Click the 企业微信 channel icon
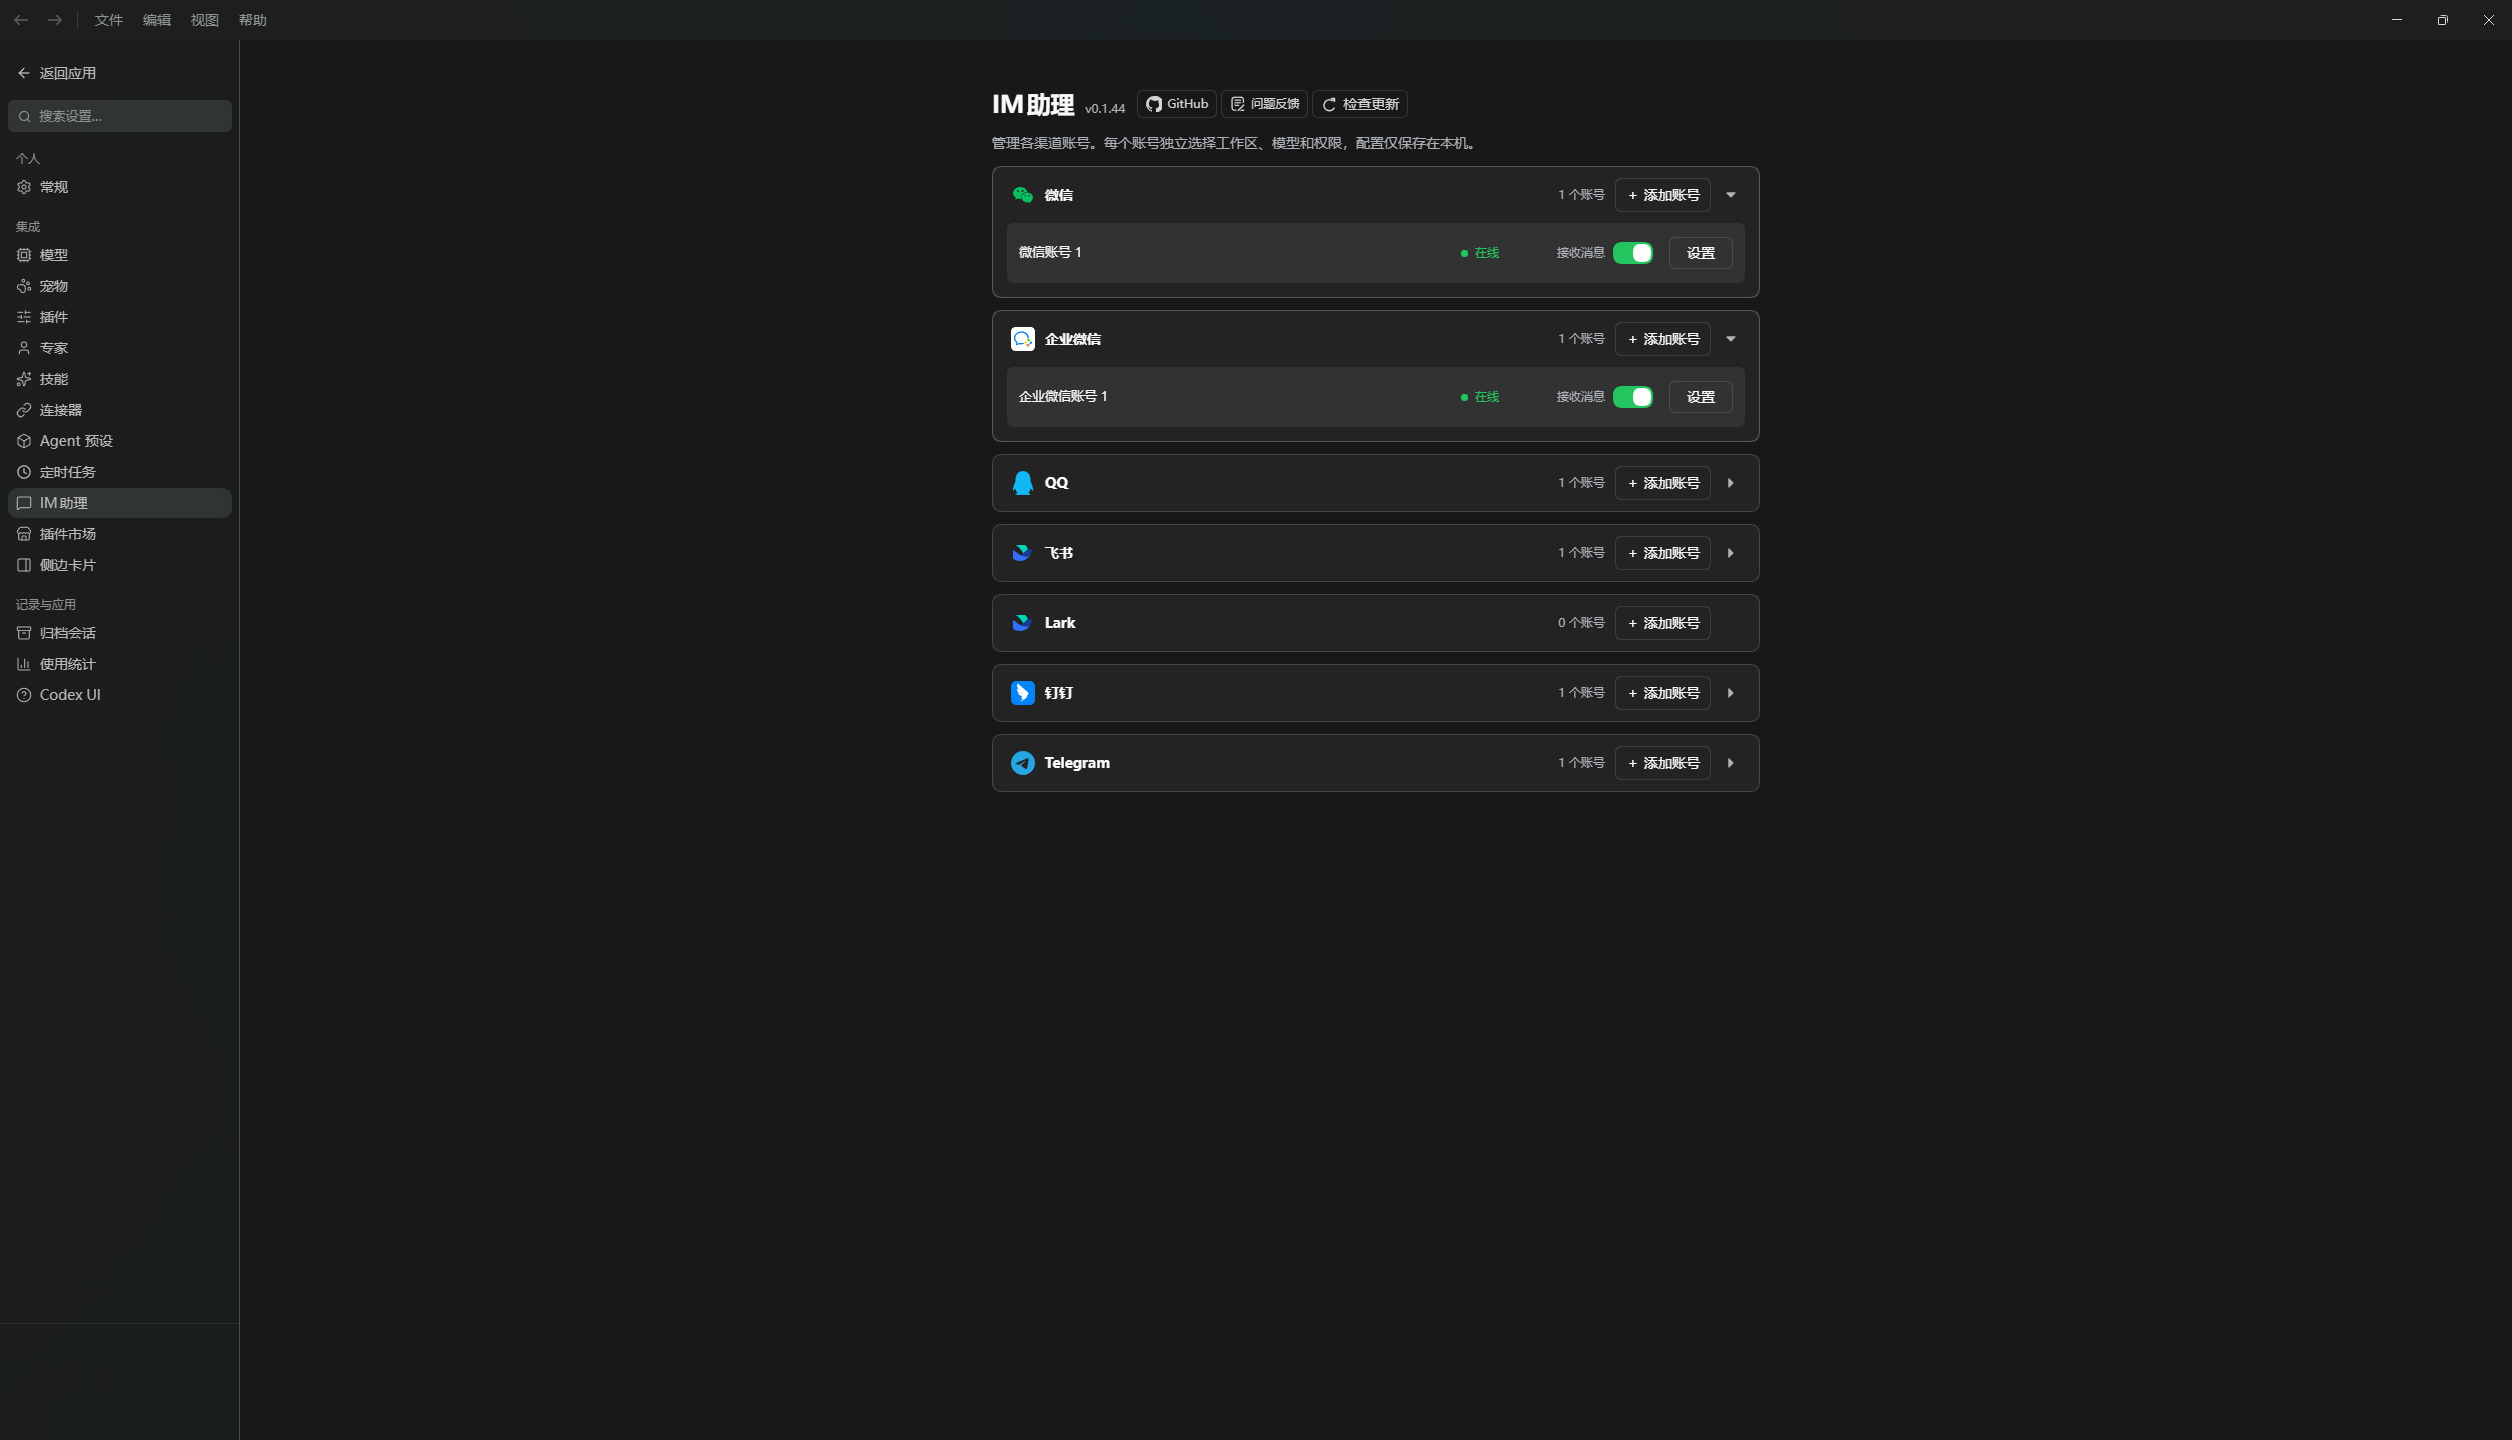2512x1440 pixels. pyautogui.click(x=1022, y=339)
